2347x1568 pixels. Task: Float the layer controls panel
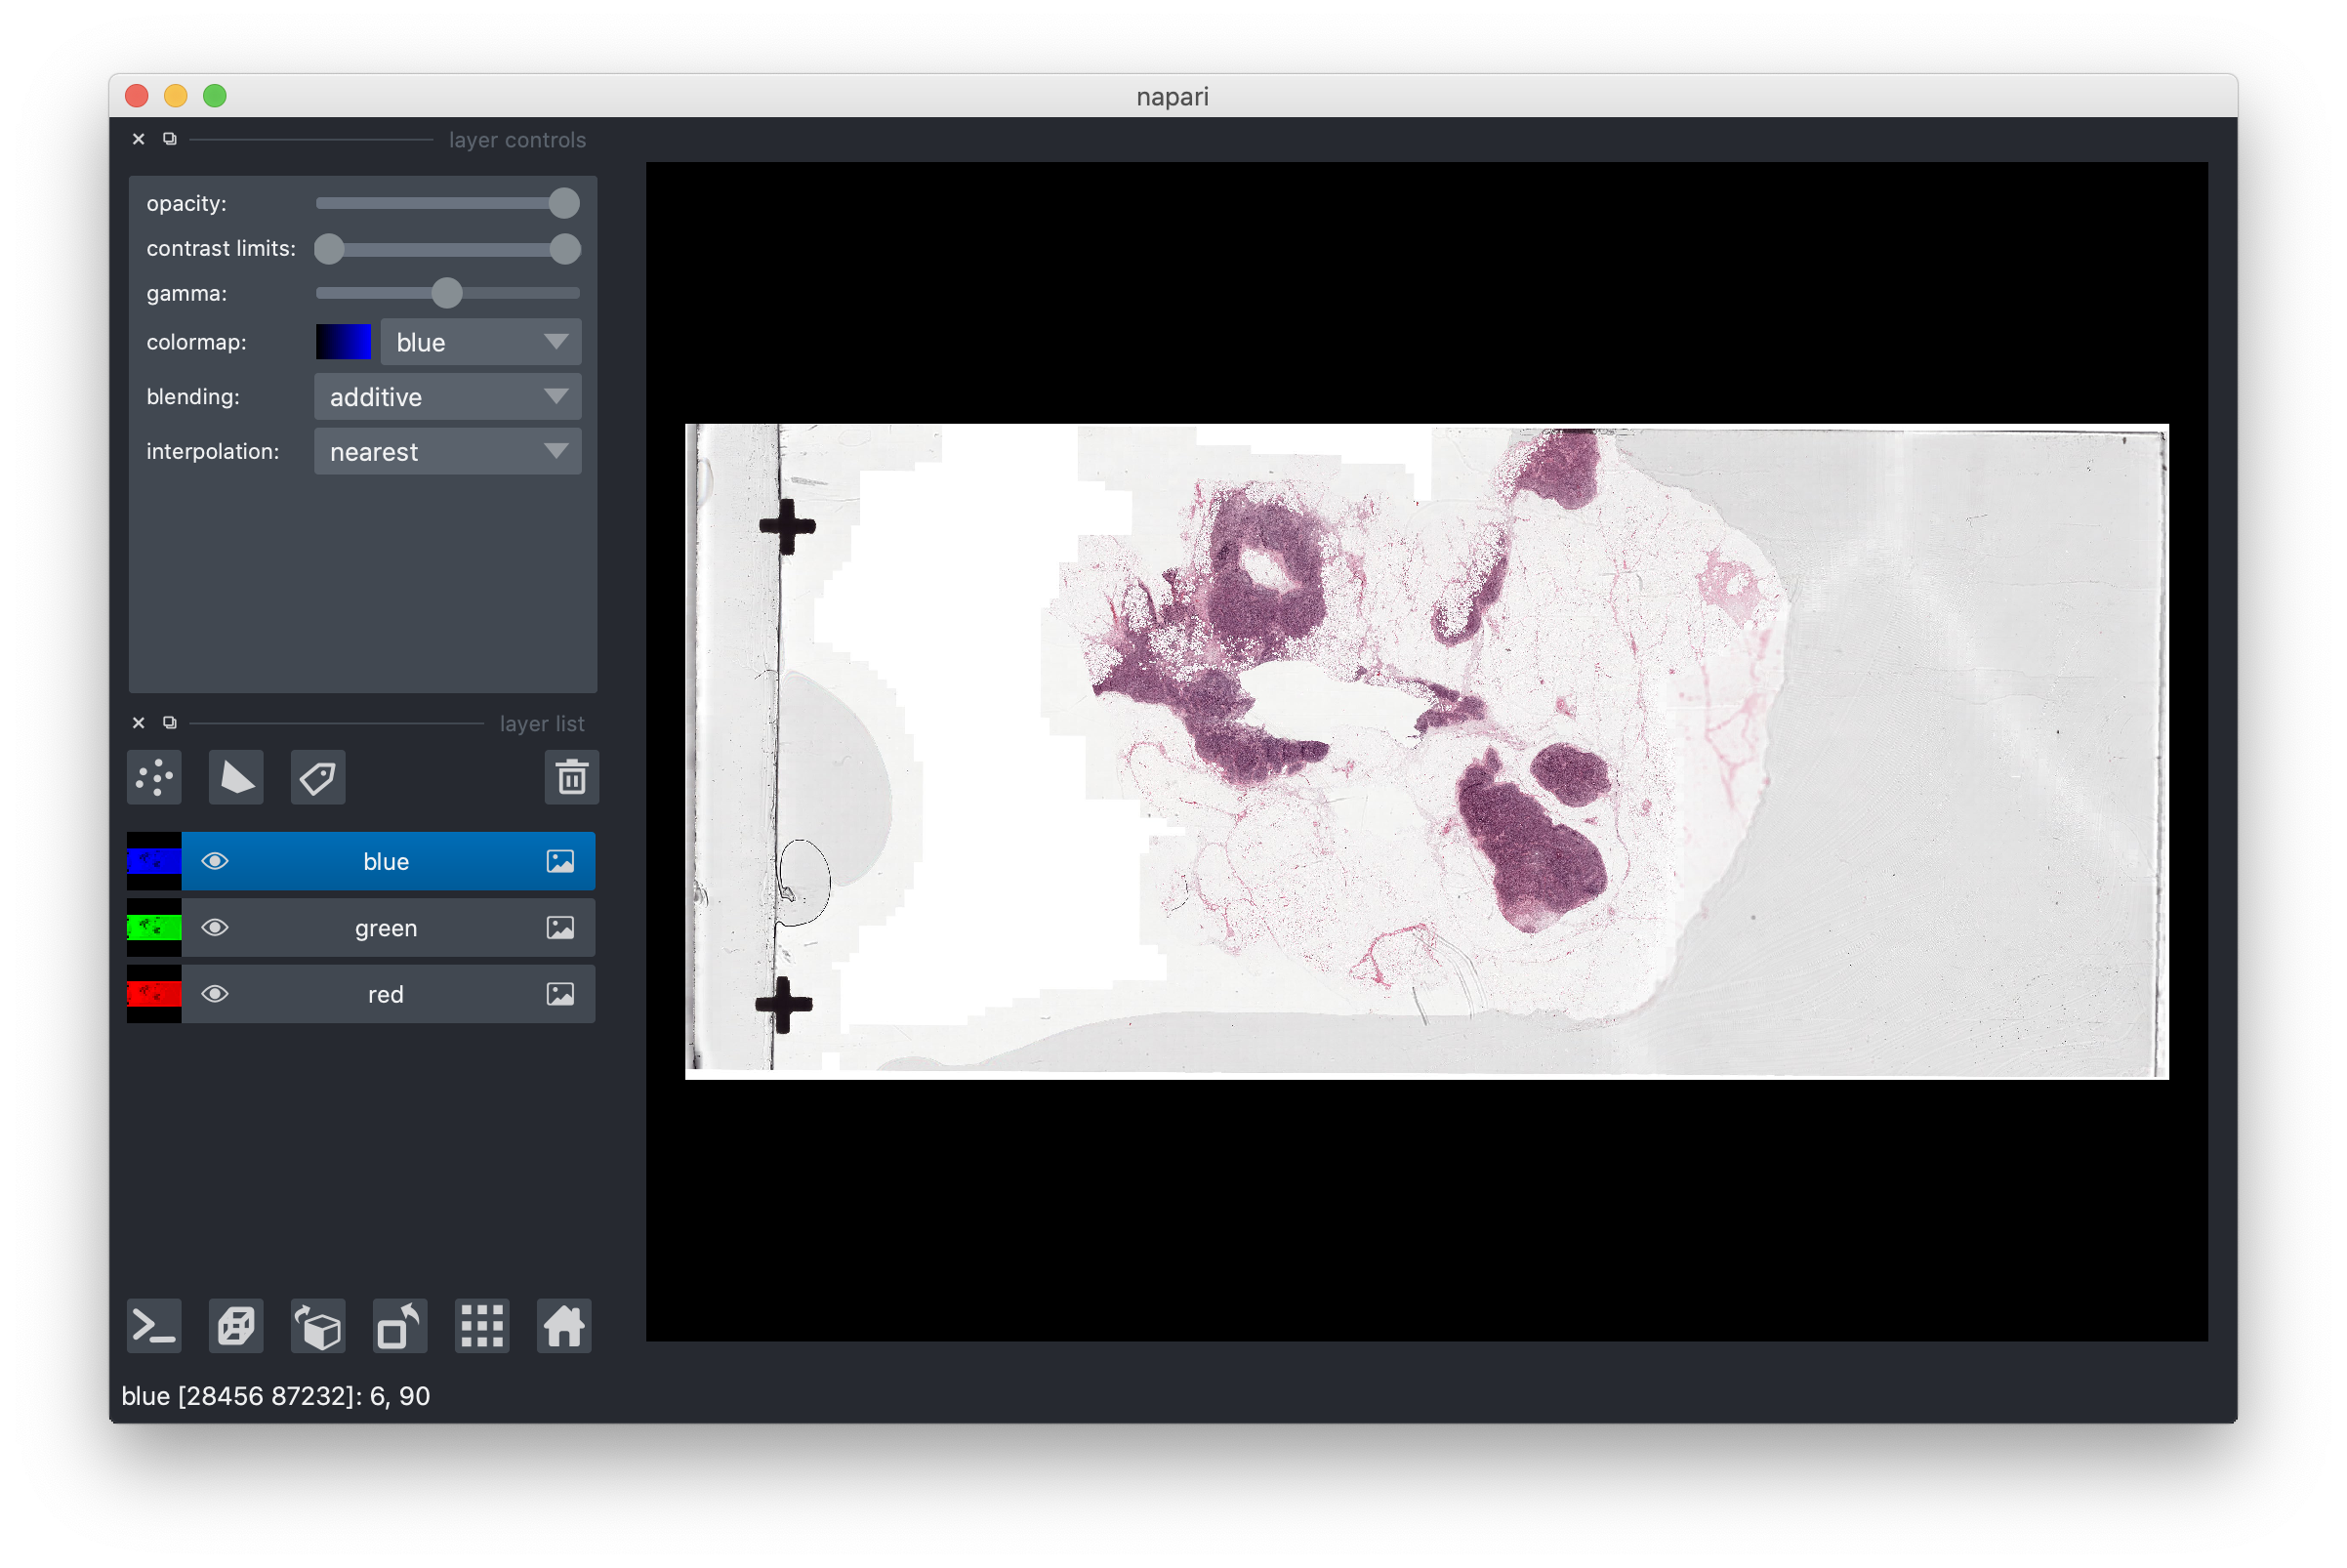(x=170, y=139)
